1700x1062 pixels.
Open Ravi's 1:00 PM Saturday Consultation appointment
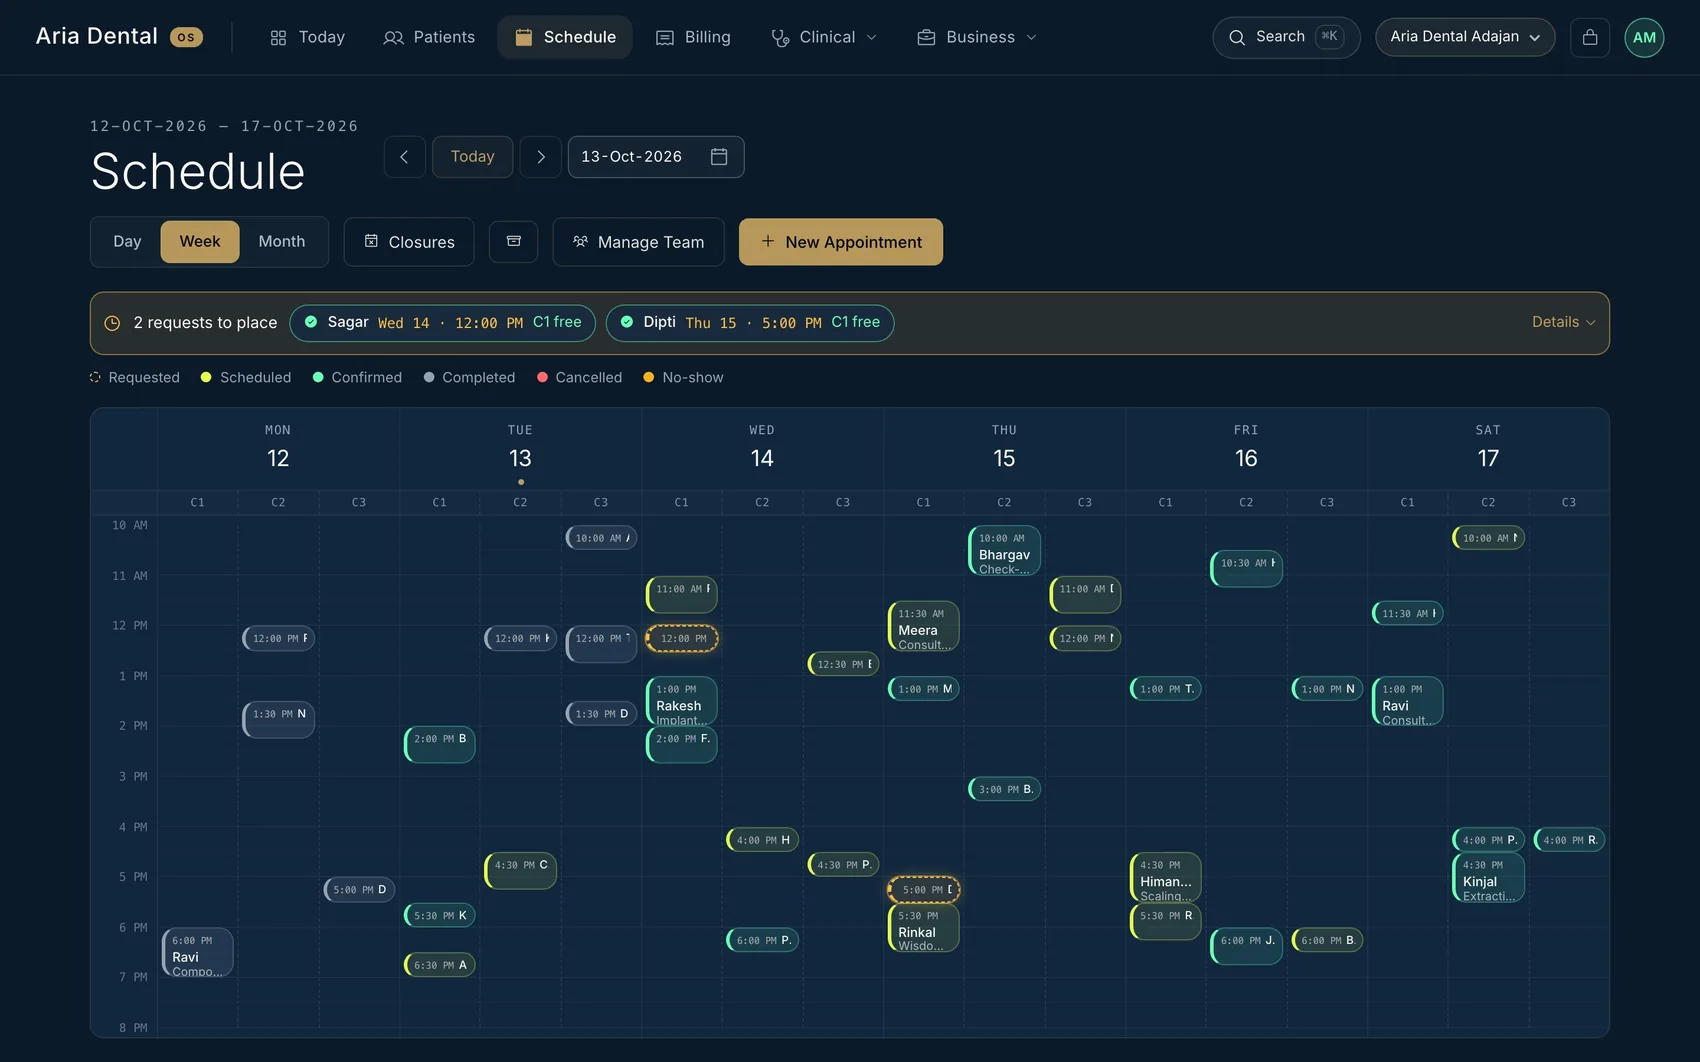(x=1407, y=702)
